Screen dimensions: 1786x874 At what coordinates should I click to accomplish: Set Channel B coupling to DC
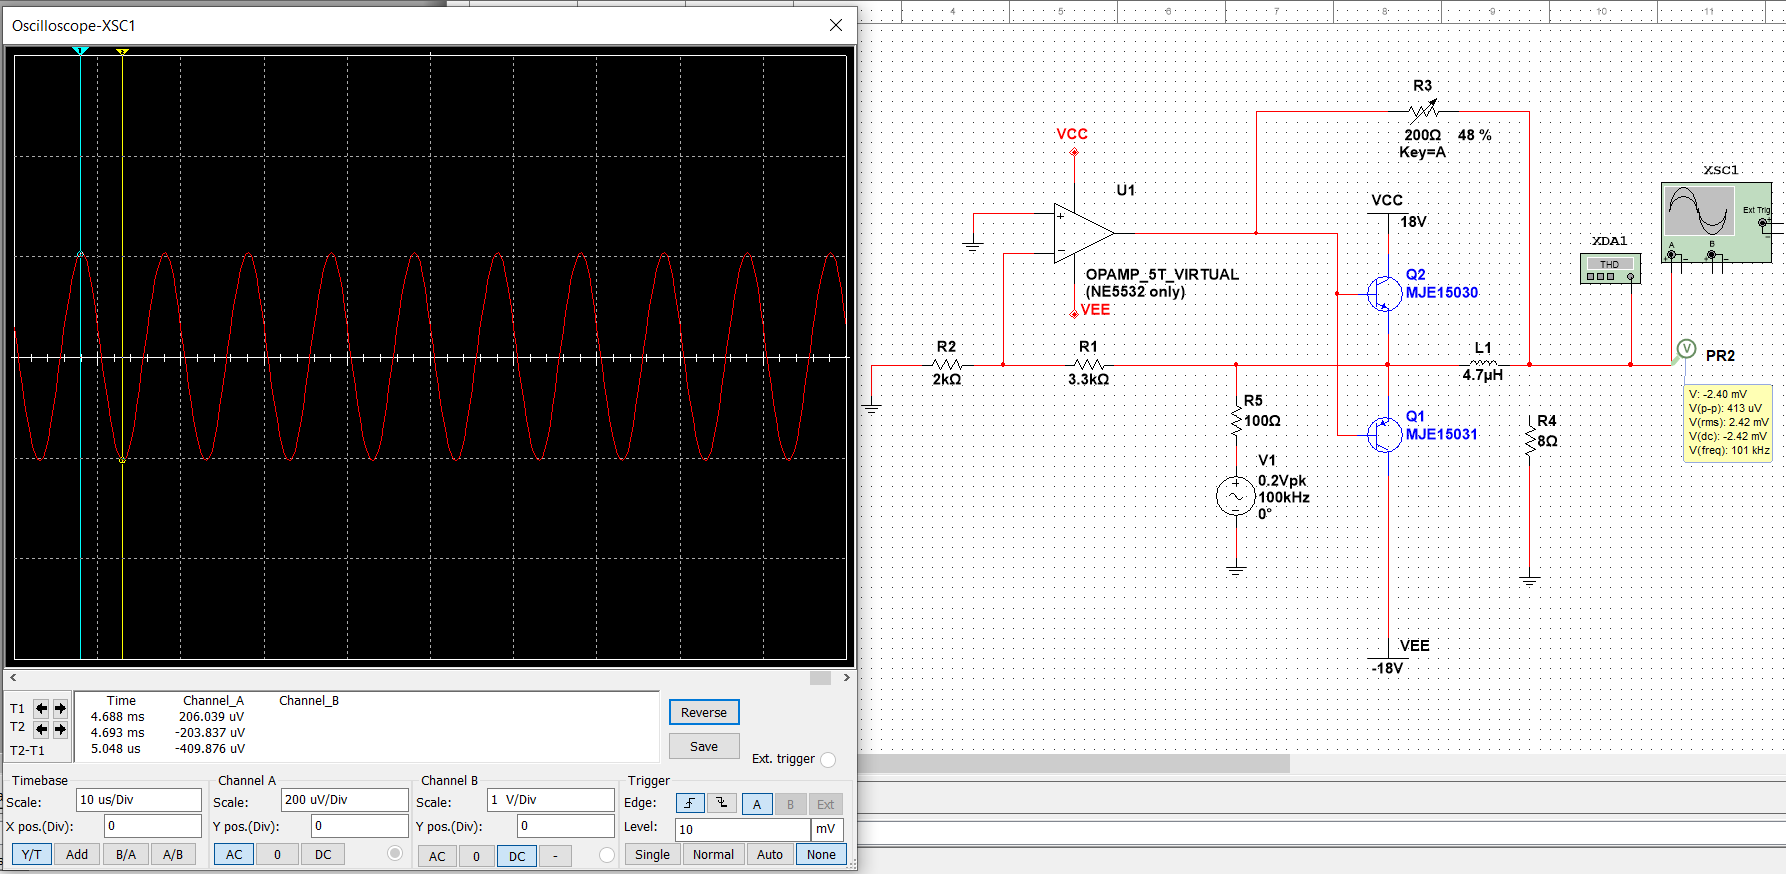(517, 856)
